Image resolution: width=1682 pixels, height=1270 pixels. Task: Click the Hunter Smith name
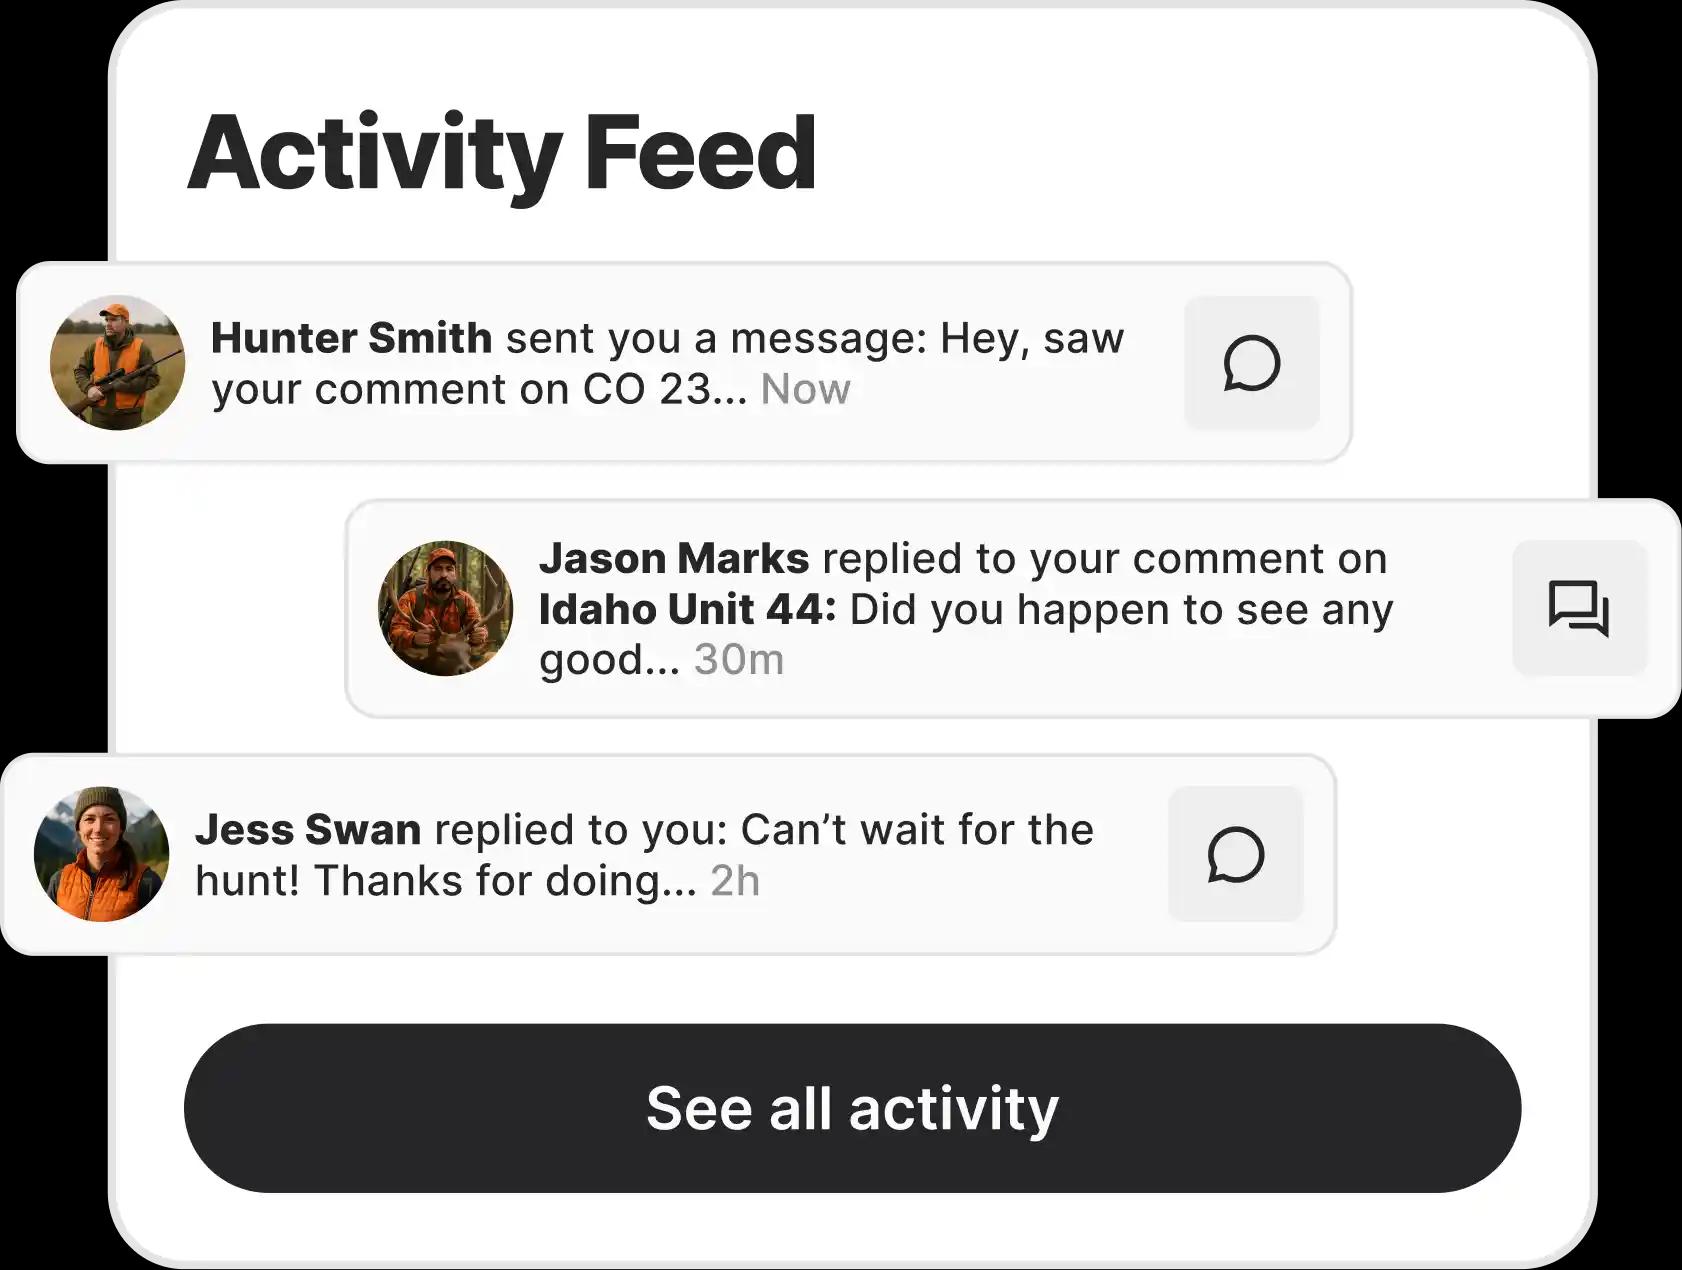coord(351,338)
